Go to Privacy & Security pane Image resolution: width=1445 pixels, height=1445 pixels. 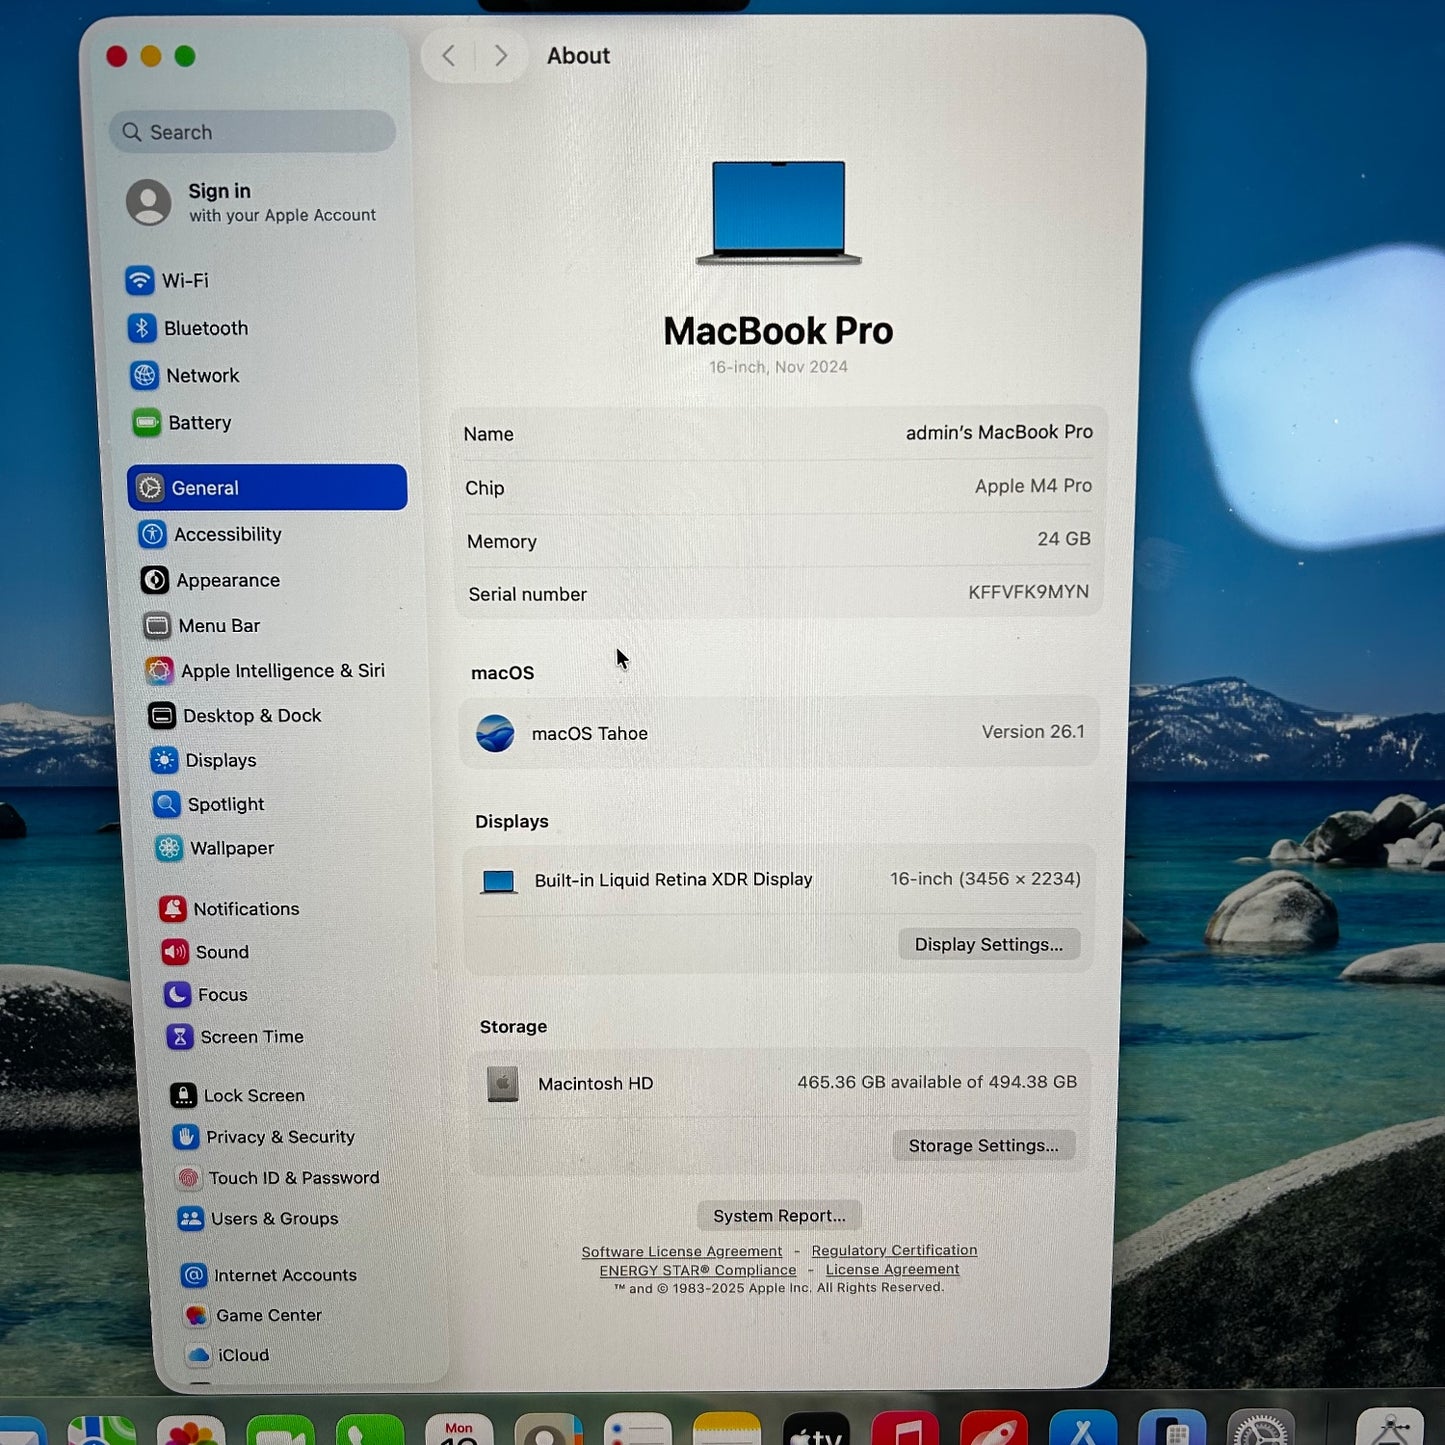[x=280, y=1137]
